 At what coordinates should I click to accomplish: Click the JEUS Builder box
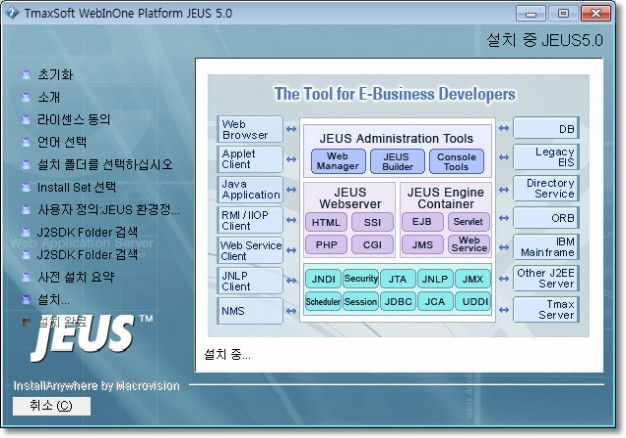397,161
